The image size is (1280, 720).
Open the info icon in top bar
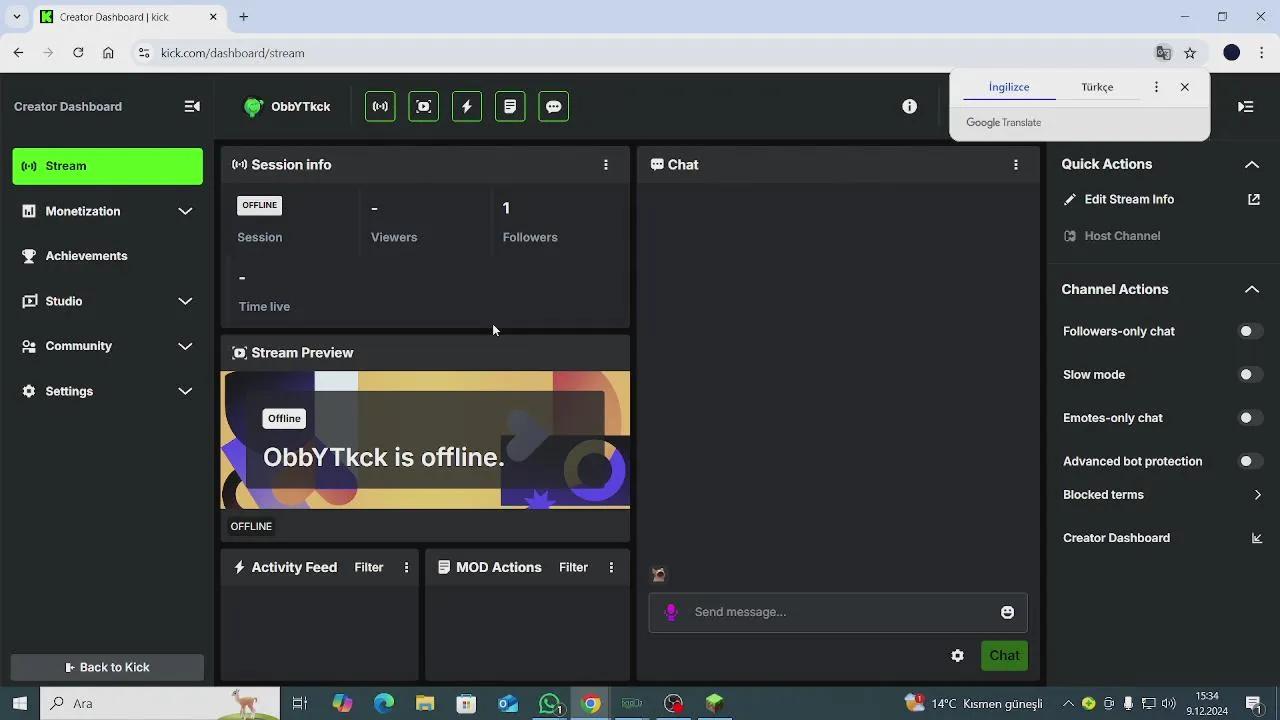pos(909,106)
